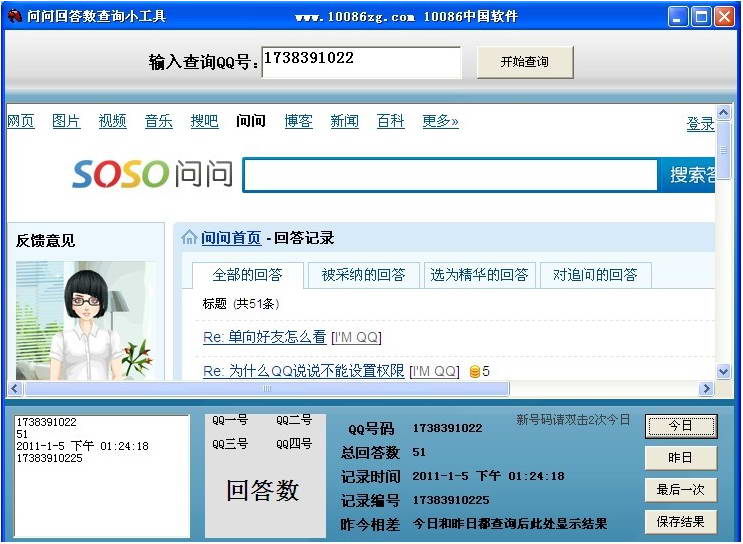Maximize the 问问回答数查询小工具 window
This screenshot has height=544, width=743.
pos(701,17)
